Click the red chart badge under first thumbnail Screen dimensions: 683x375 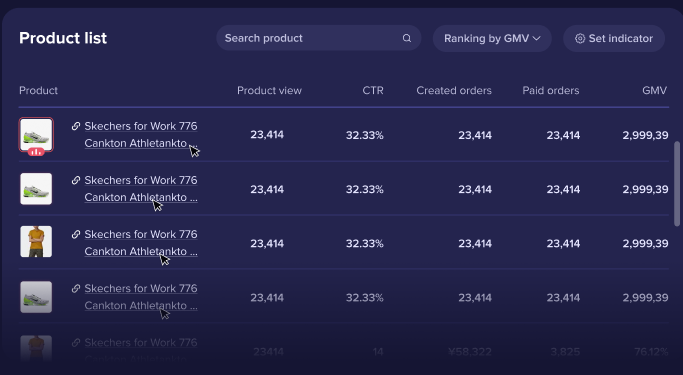(x=36, y=152)
